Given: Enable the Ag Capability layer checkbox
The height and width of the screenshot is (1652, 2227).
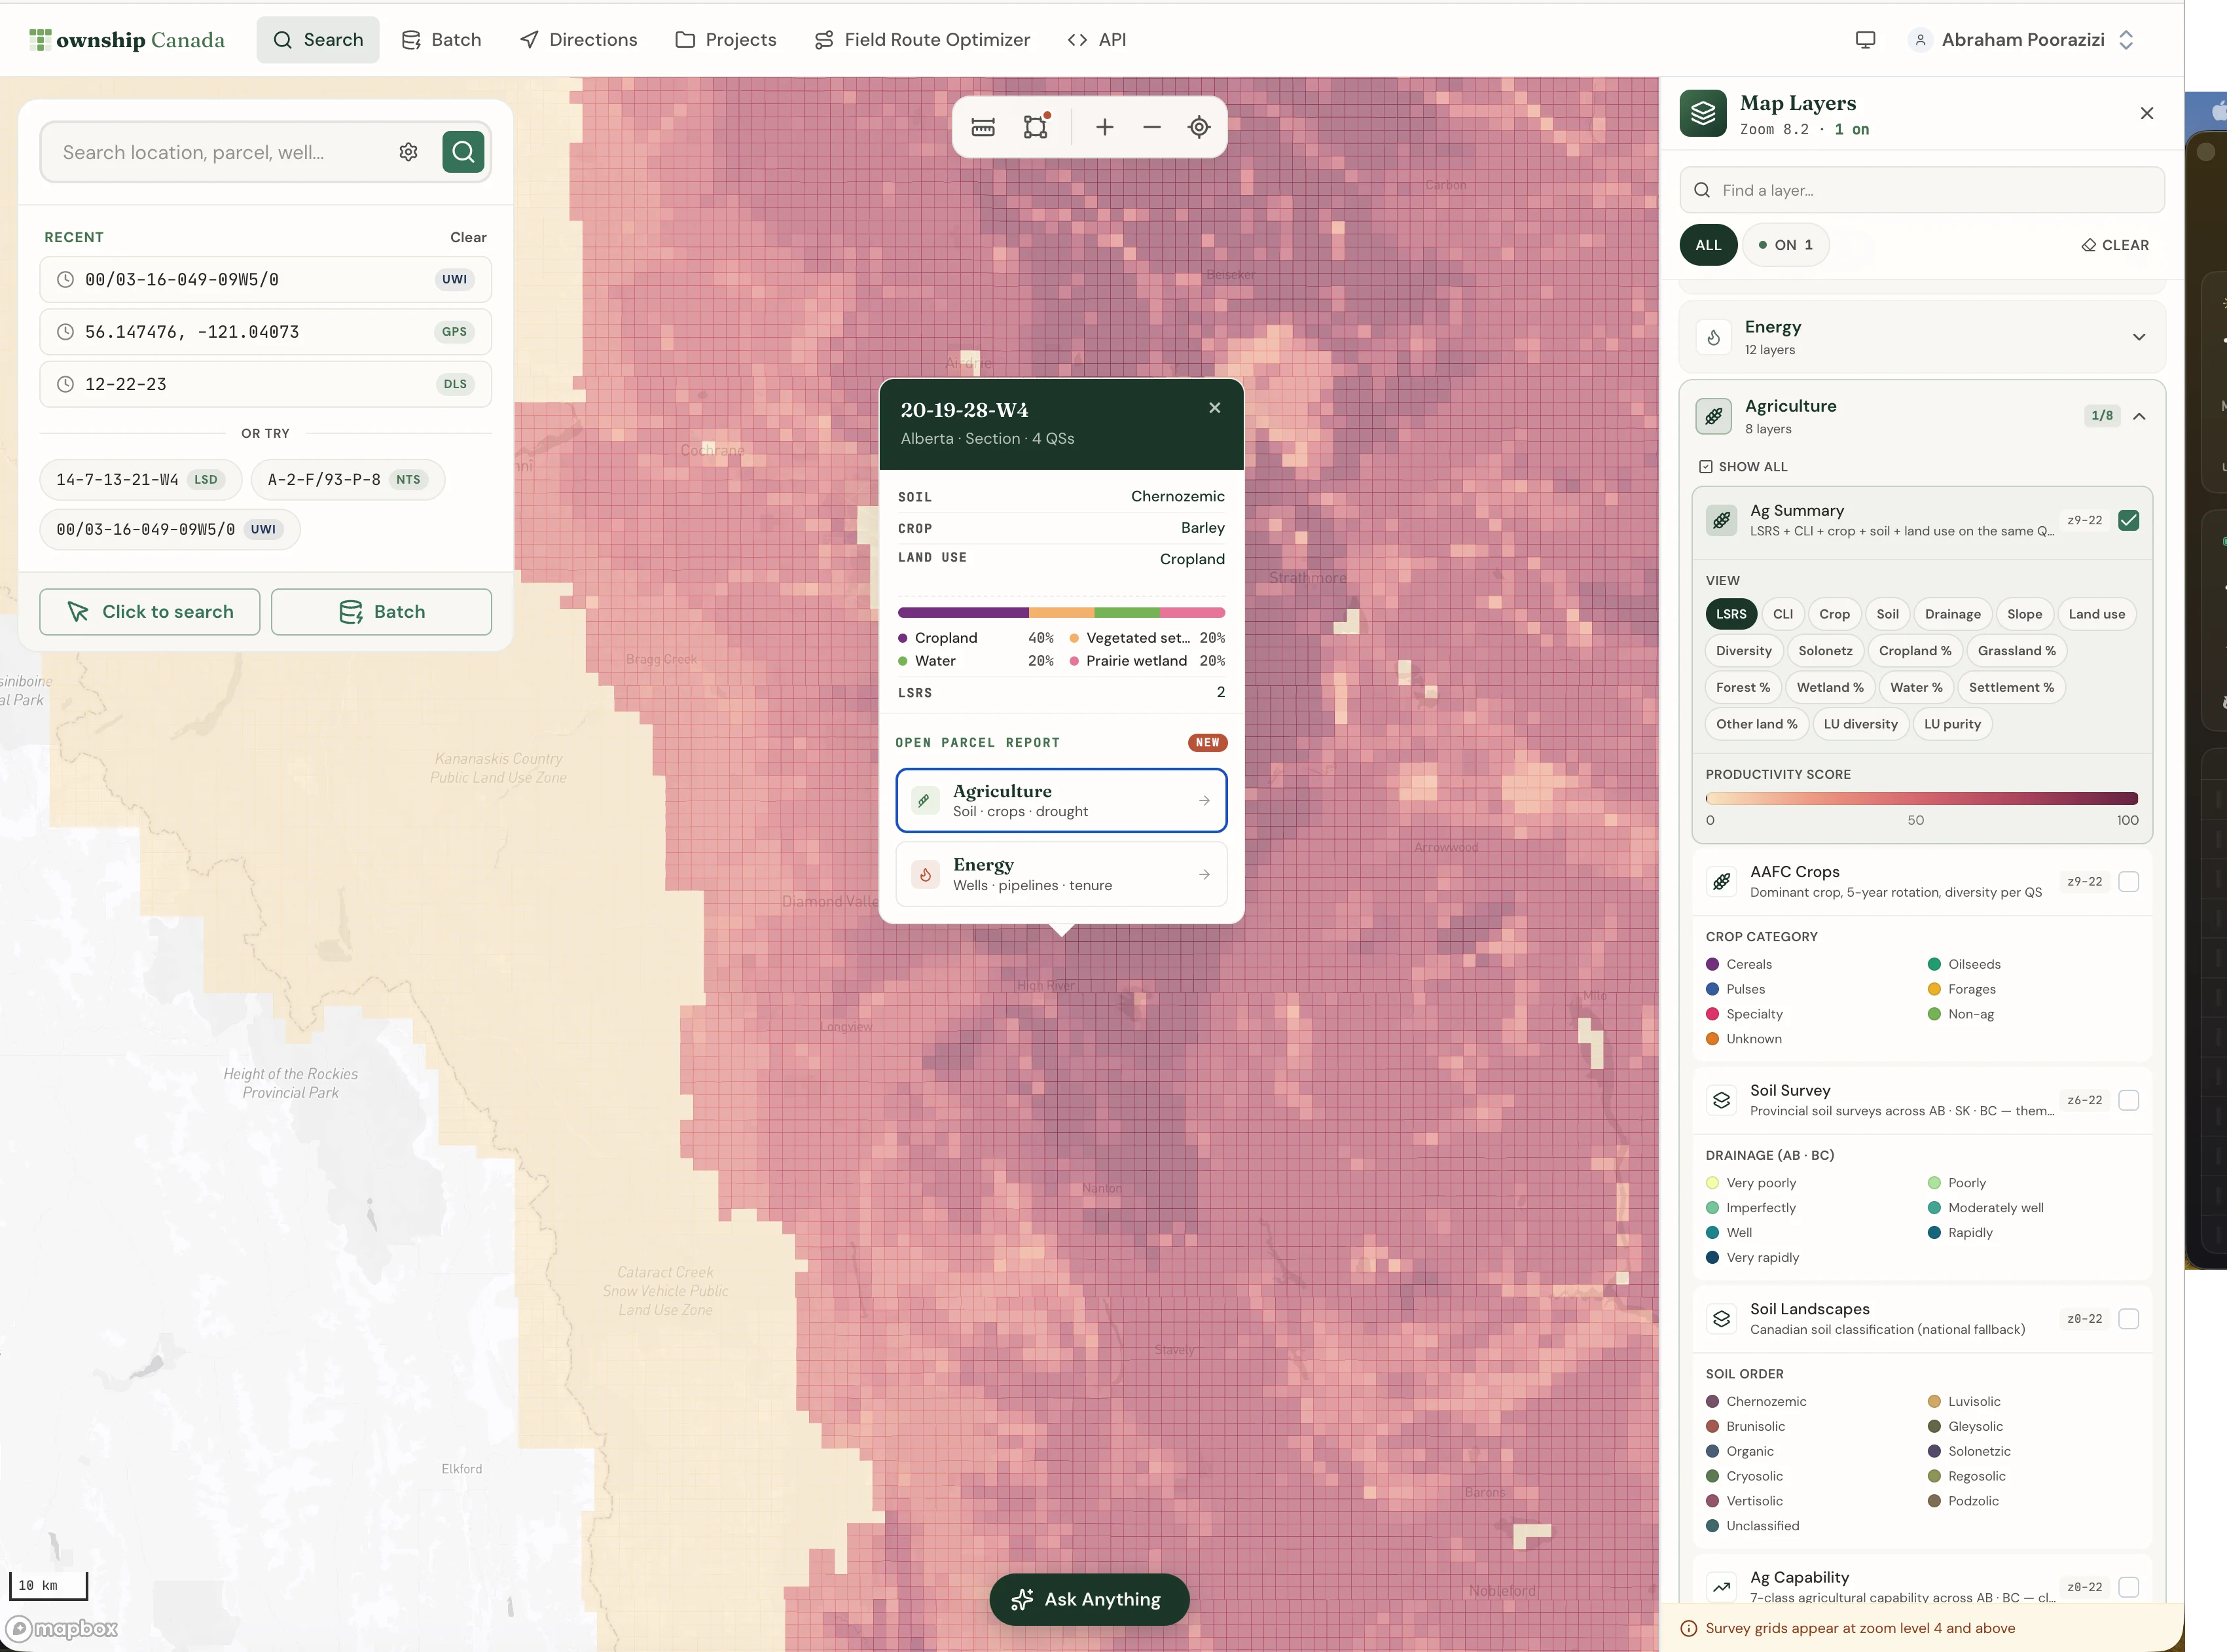Looking at the screenshot, I should pos(2128,1587).
